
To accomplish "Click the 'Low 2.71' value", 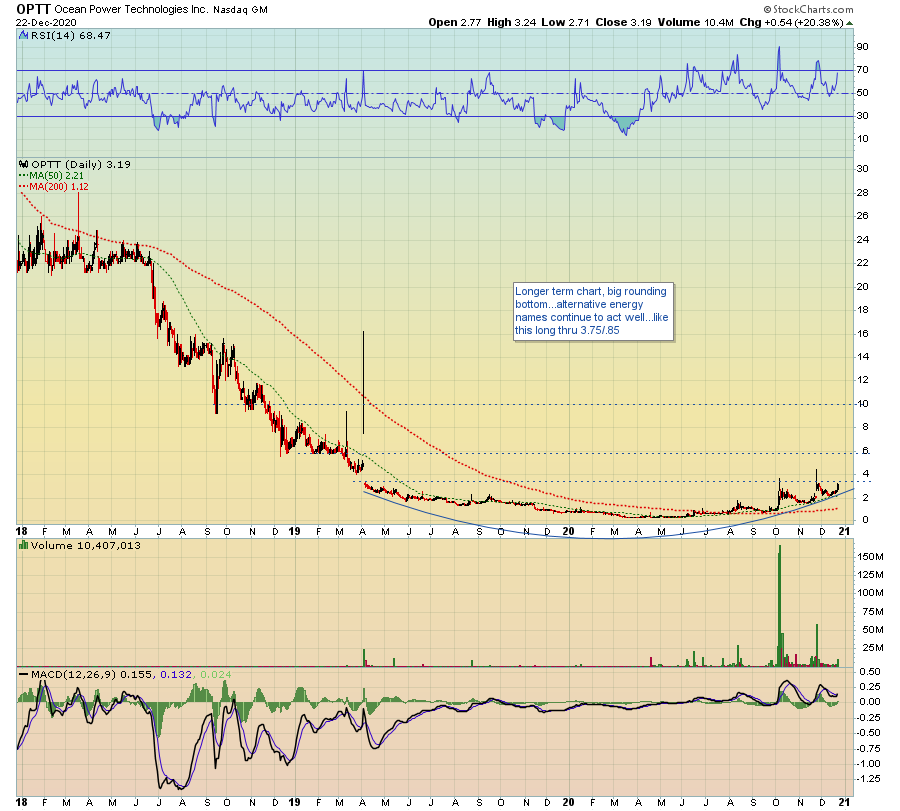I will point(565,22).
